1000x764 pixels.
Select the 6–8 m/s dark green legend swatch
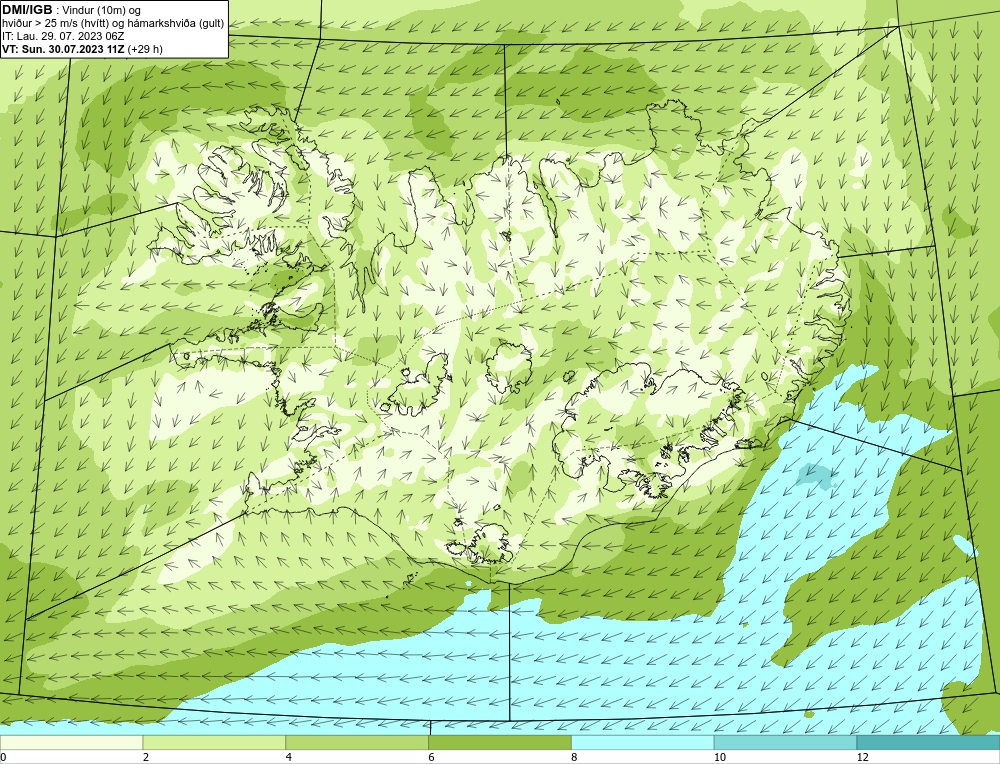tap(500, 743)
